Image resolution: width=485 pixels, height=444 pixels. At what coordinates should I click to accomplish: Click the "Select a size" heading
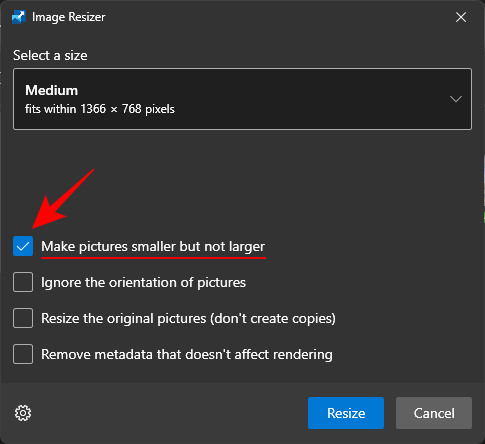pos(50,55)
